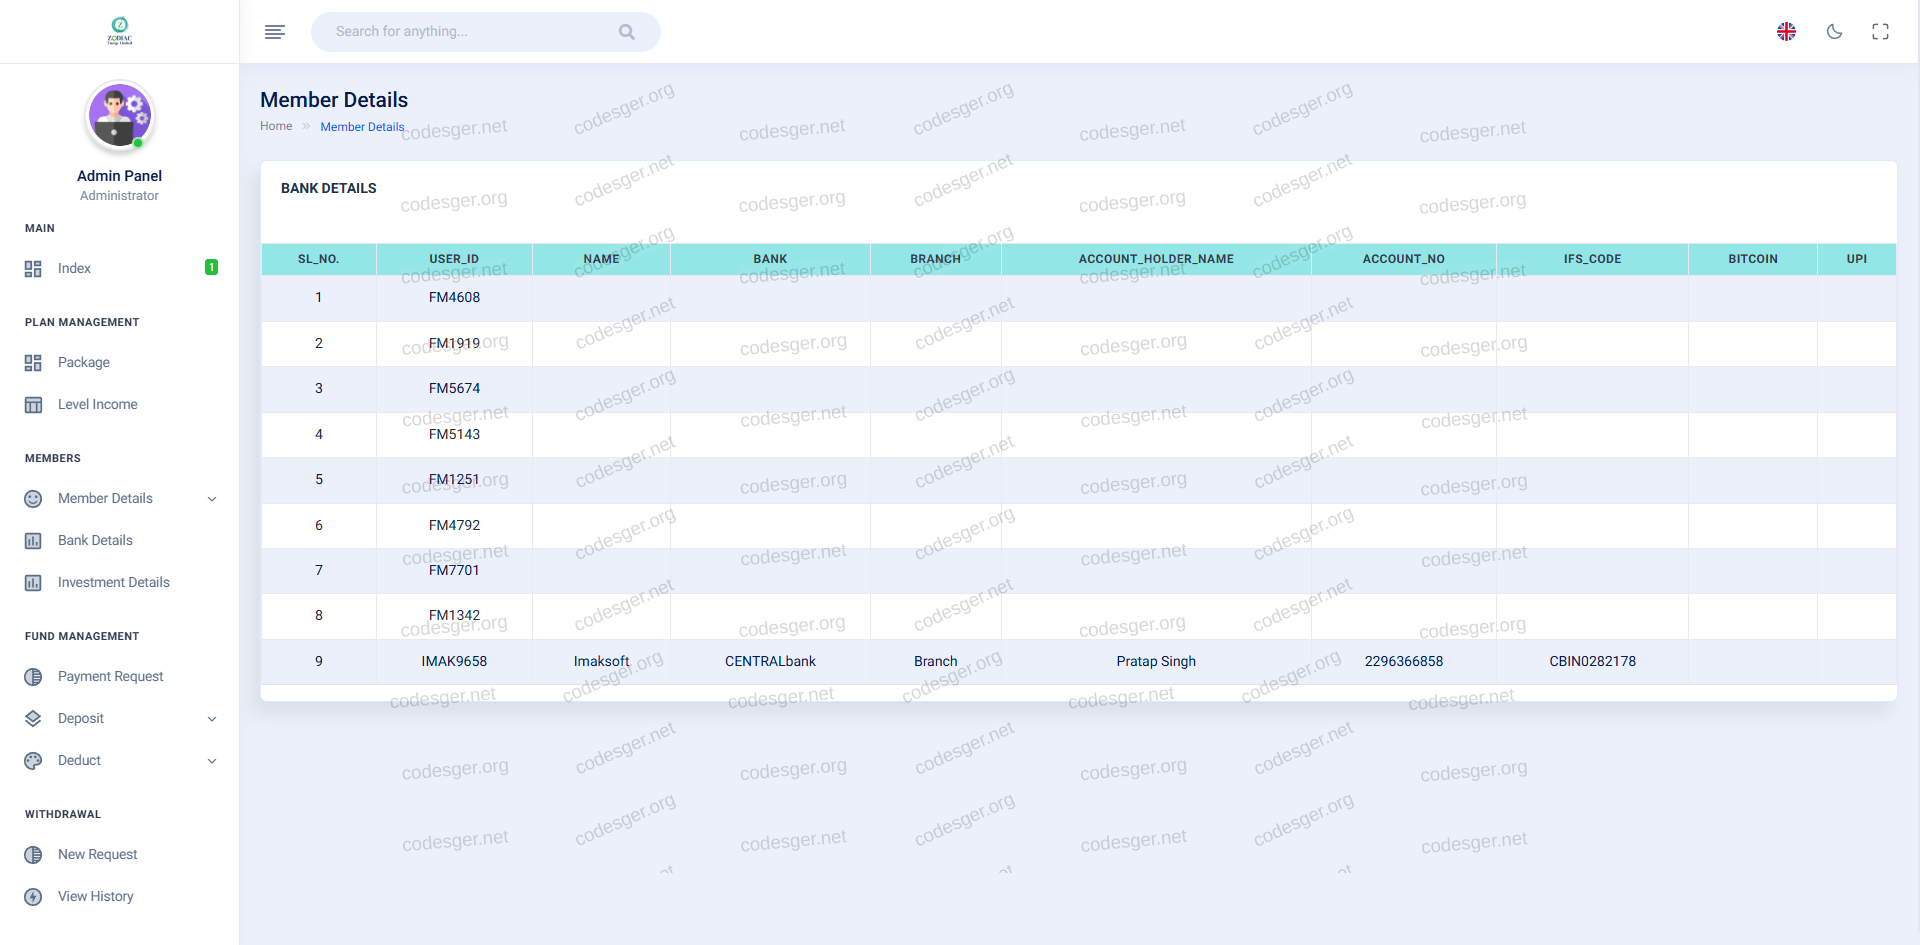Focus the Search for anything field
This screenshot has height=945, width=1920.
(485, 32)
